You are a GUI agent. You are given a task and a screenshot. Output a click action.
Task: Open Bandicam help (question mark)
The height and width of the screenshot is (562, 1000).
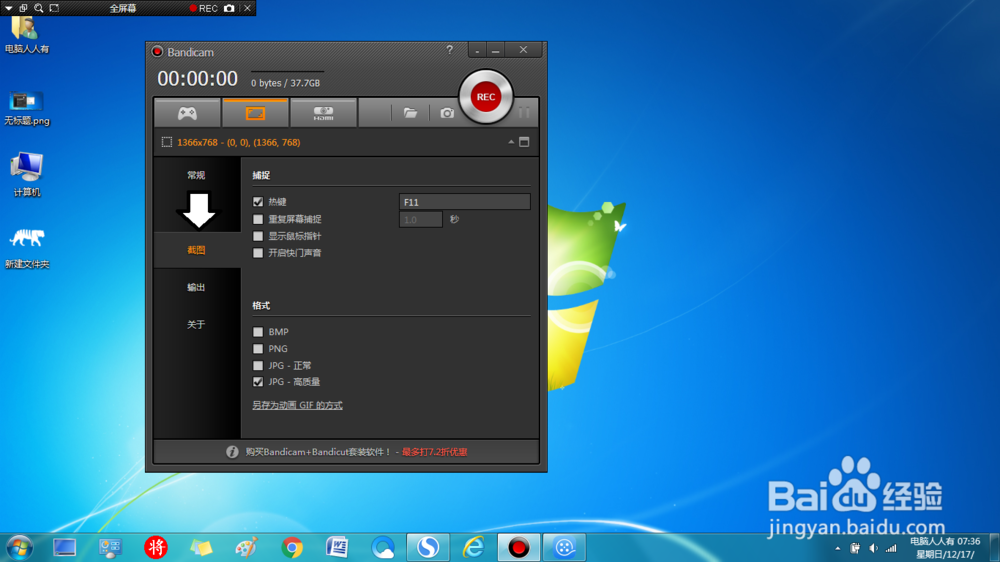pyautogui.click(x=450, y=50)
